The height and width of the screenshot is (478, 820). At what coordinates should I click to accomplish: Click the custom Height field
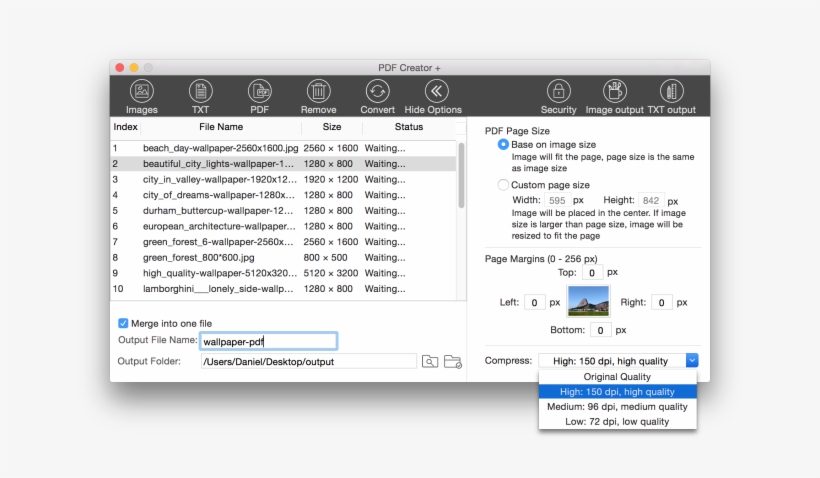click(651, 200)
